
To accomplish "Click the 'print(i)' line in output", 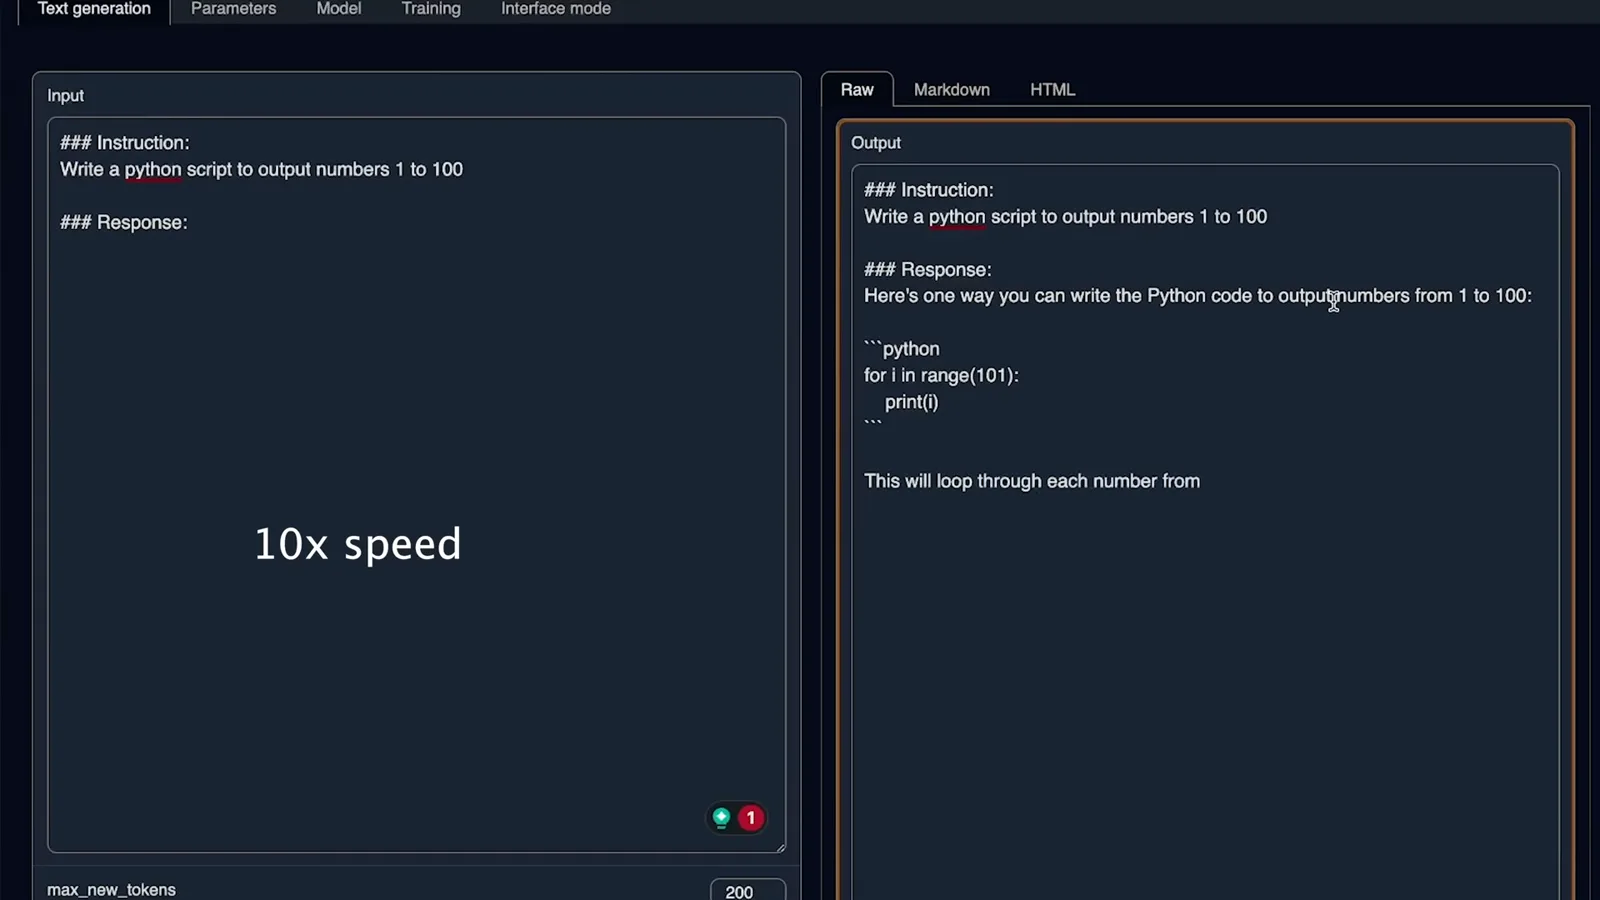I will [911, 402].
